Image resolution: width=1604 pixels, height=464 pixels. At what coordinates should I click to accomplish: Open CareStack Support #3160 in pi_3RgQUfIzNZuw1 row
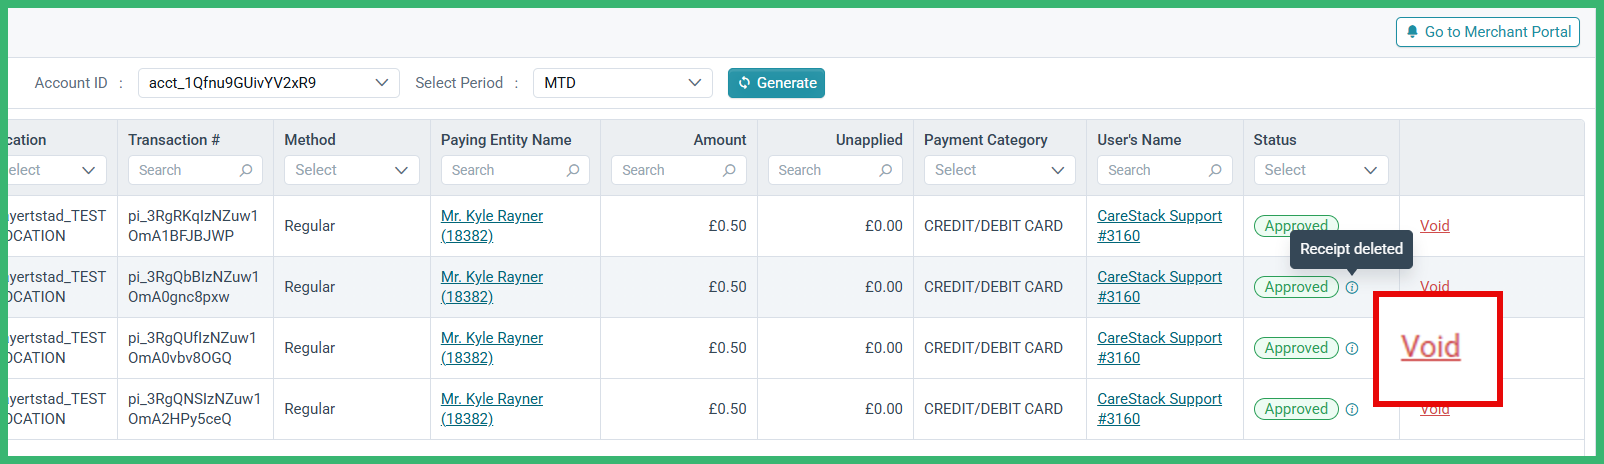point(1160,348)
